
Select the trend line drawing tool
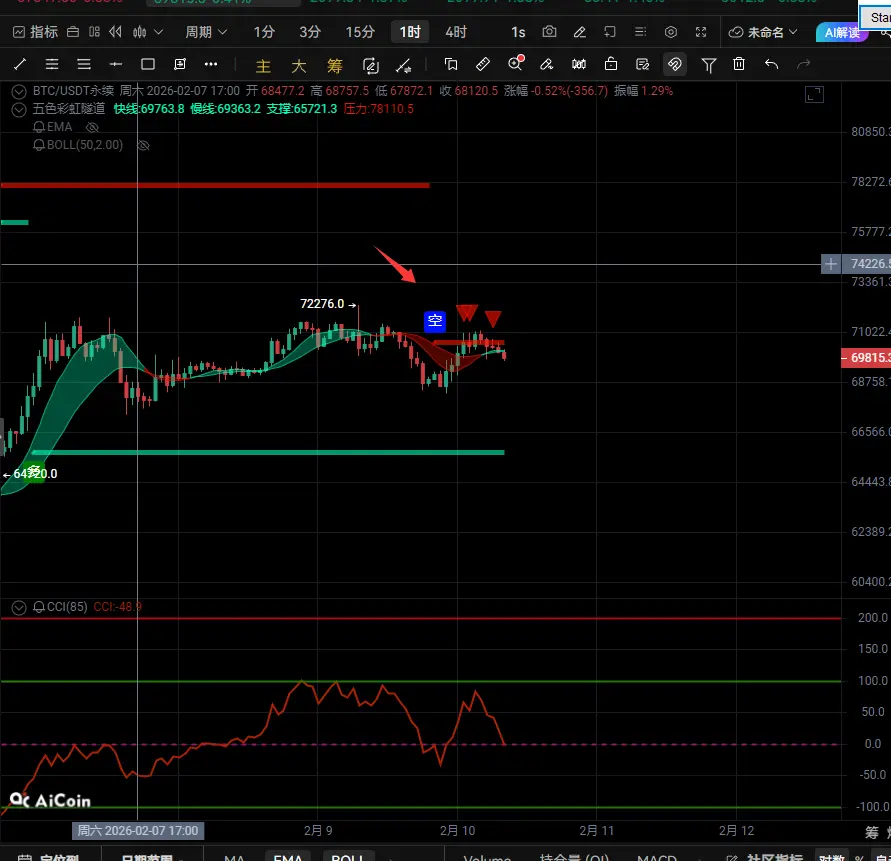tap(20, 64)
